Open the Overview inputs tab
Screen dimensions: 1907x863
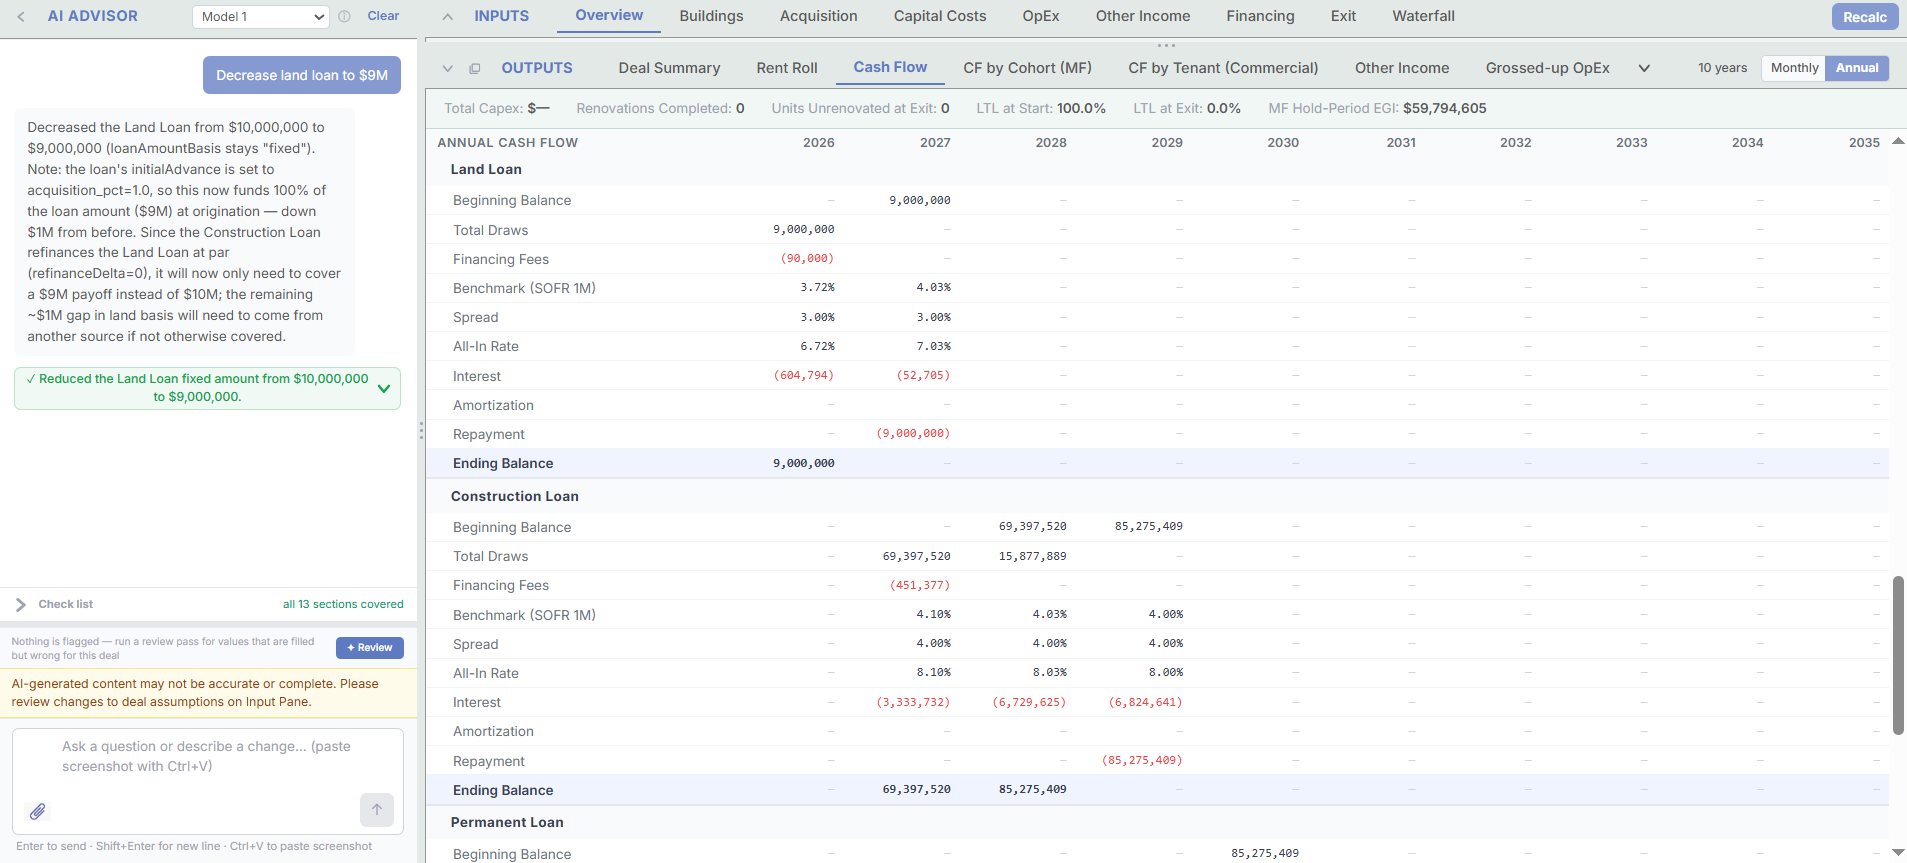609,16
